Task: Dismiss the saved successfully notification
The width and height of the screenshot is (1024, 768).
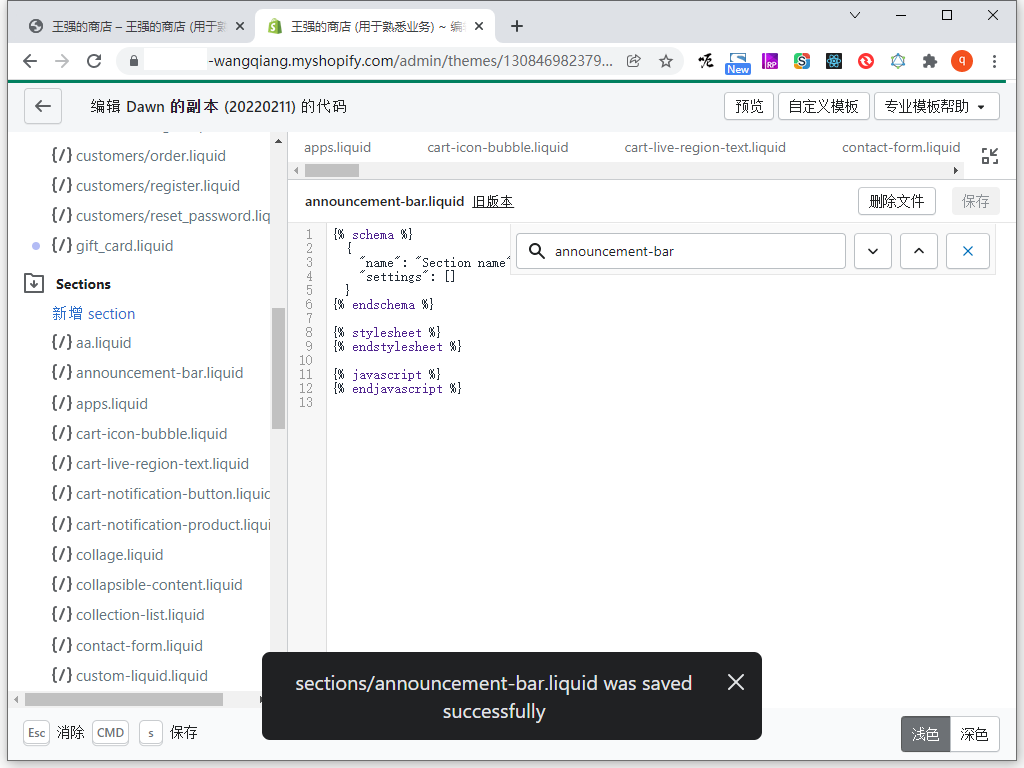Action: pos(736,682)
